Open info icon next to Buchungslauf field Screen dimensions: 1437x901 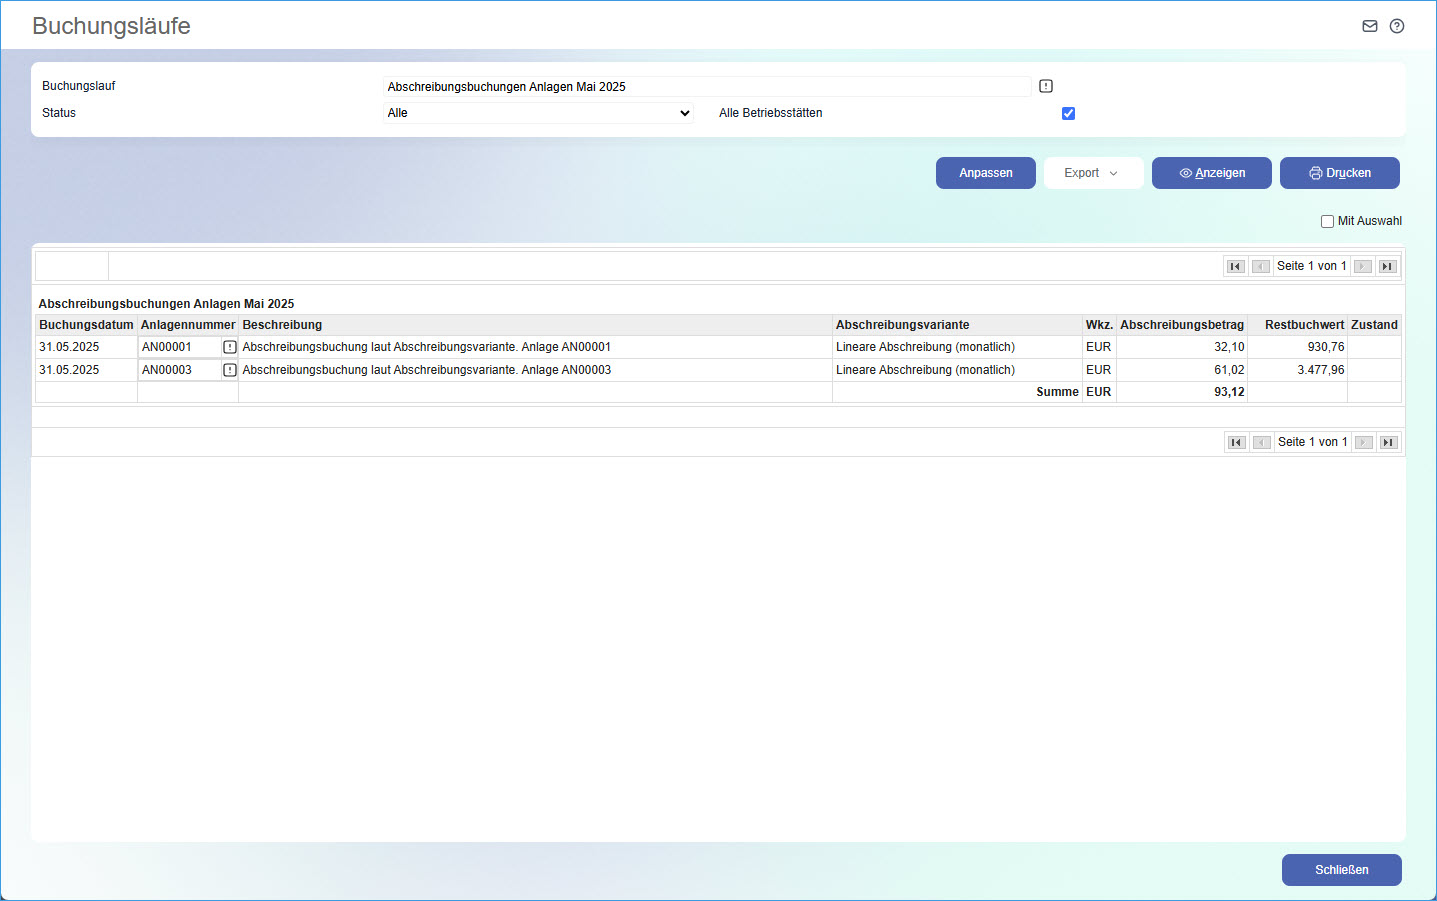coord(1046,86)
